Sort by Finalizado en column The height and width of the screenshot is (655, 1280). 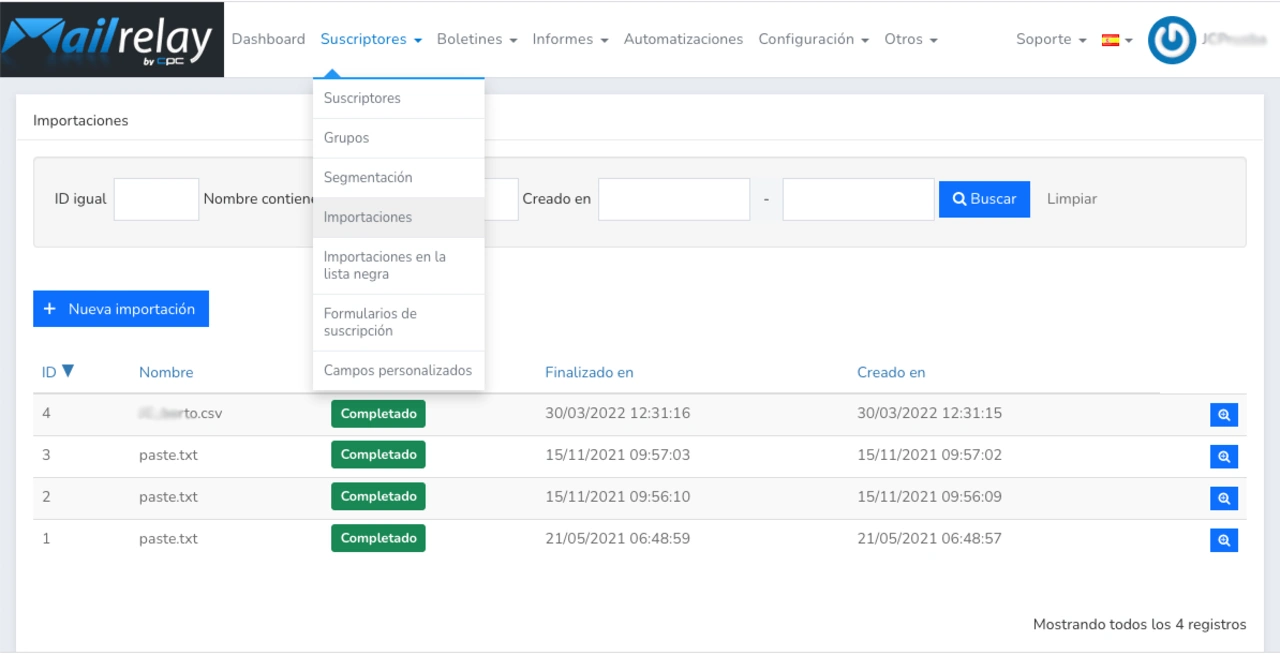(x=589, y=372)
